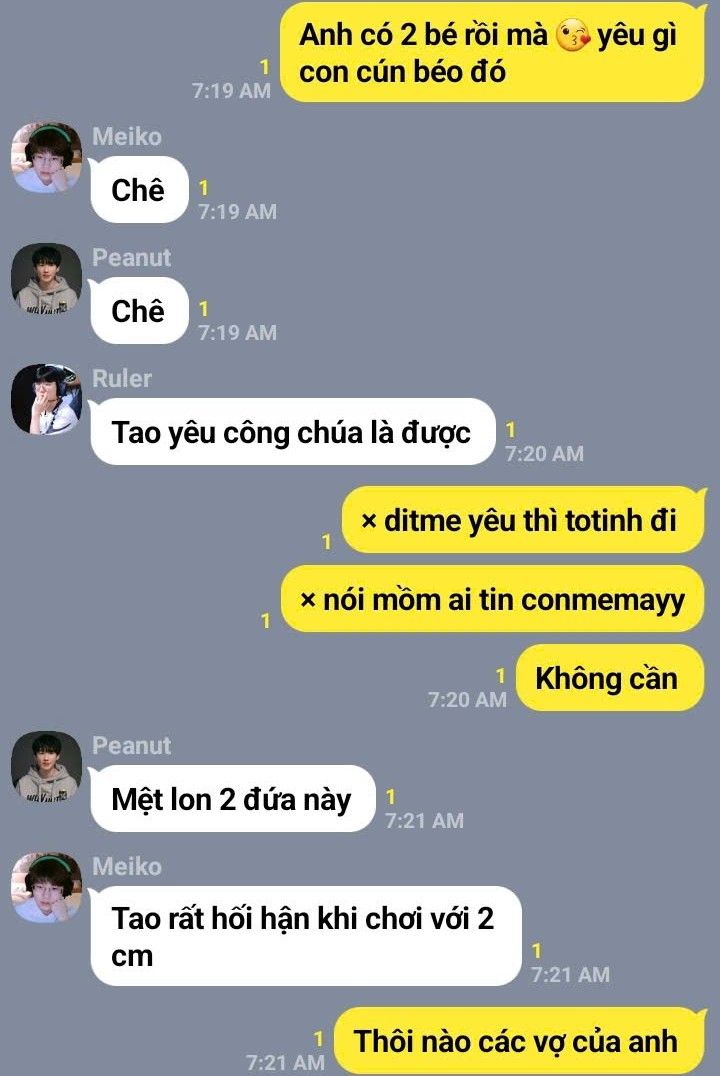This screenshot has height=1076, width=720.
Task: Tap the 'nói mồm ai tin' yellow bubble
Action: click(x=493, y=599)
